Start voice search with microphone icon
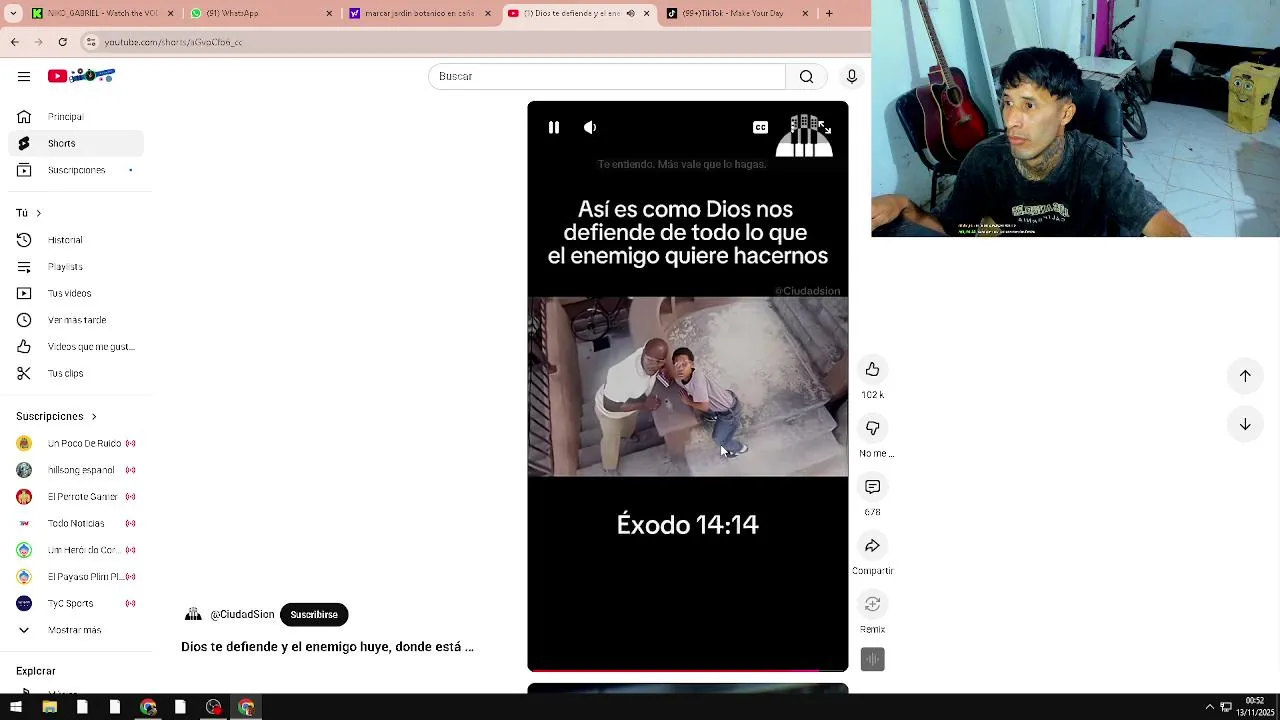 [852, 76]
